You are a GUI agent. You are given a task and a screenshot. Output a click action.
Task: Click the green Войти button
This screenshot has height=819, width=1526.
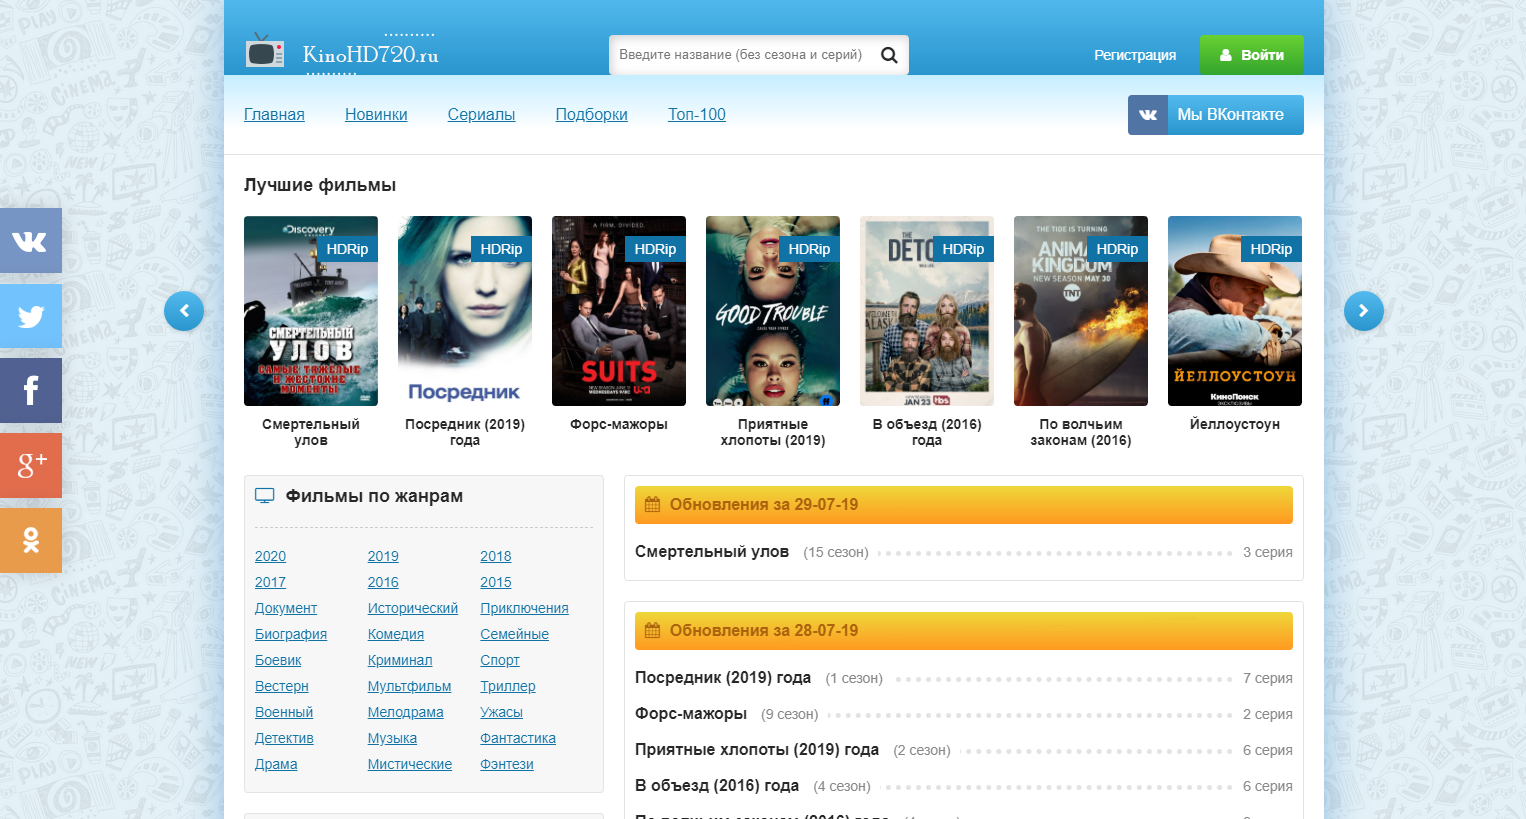(x=1252, y=55)
